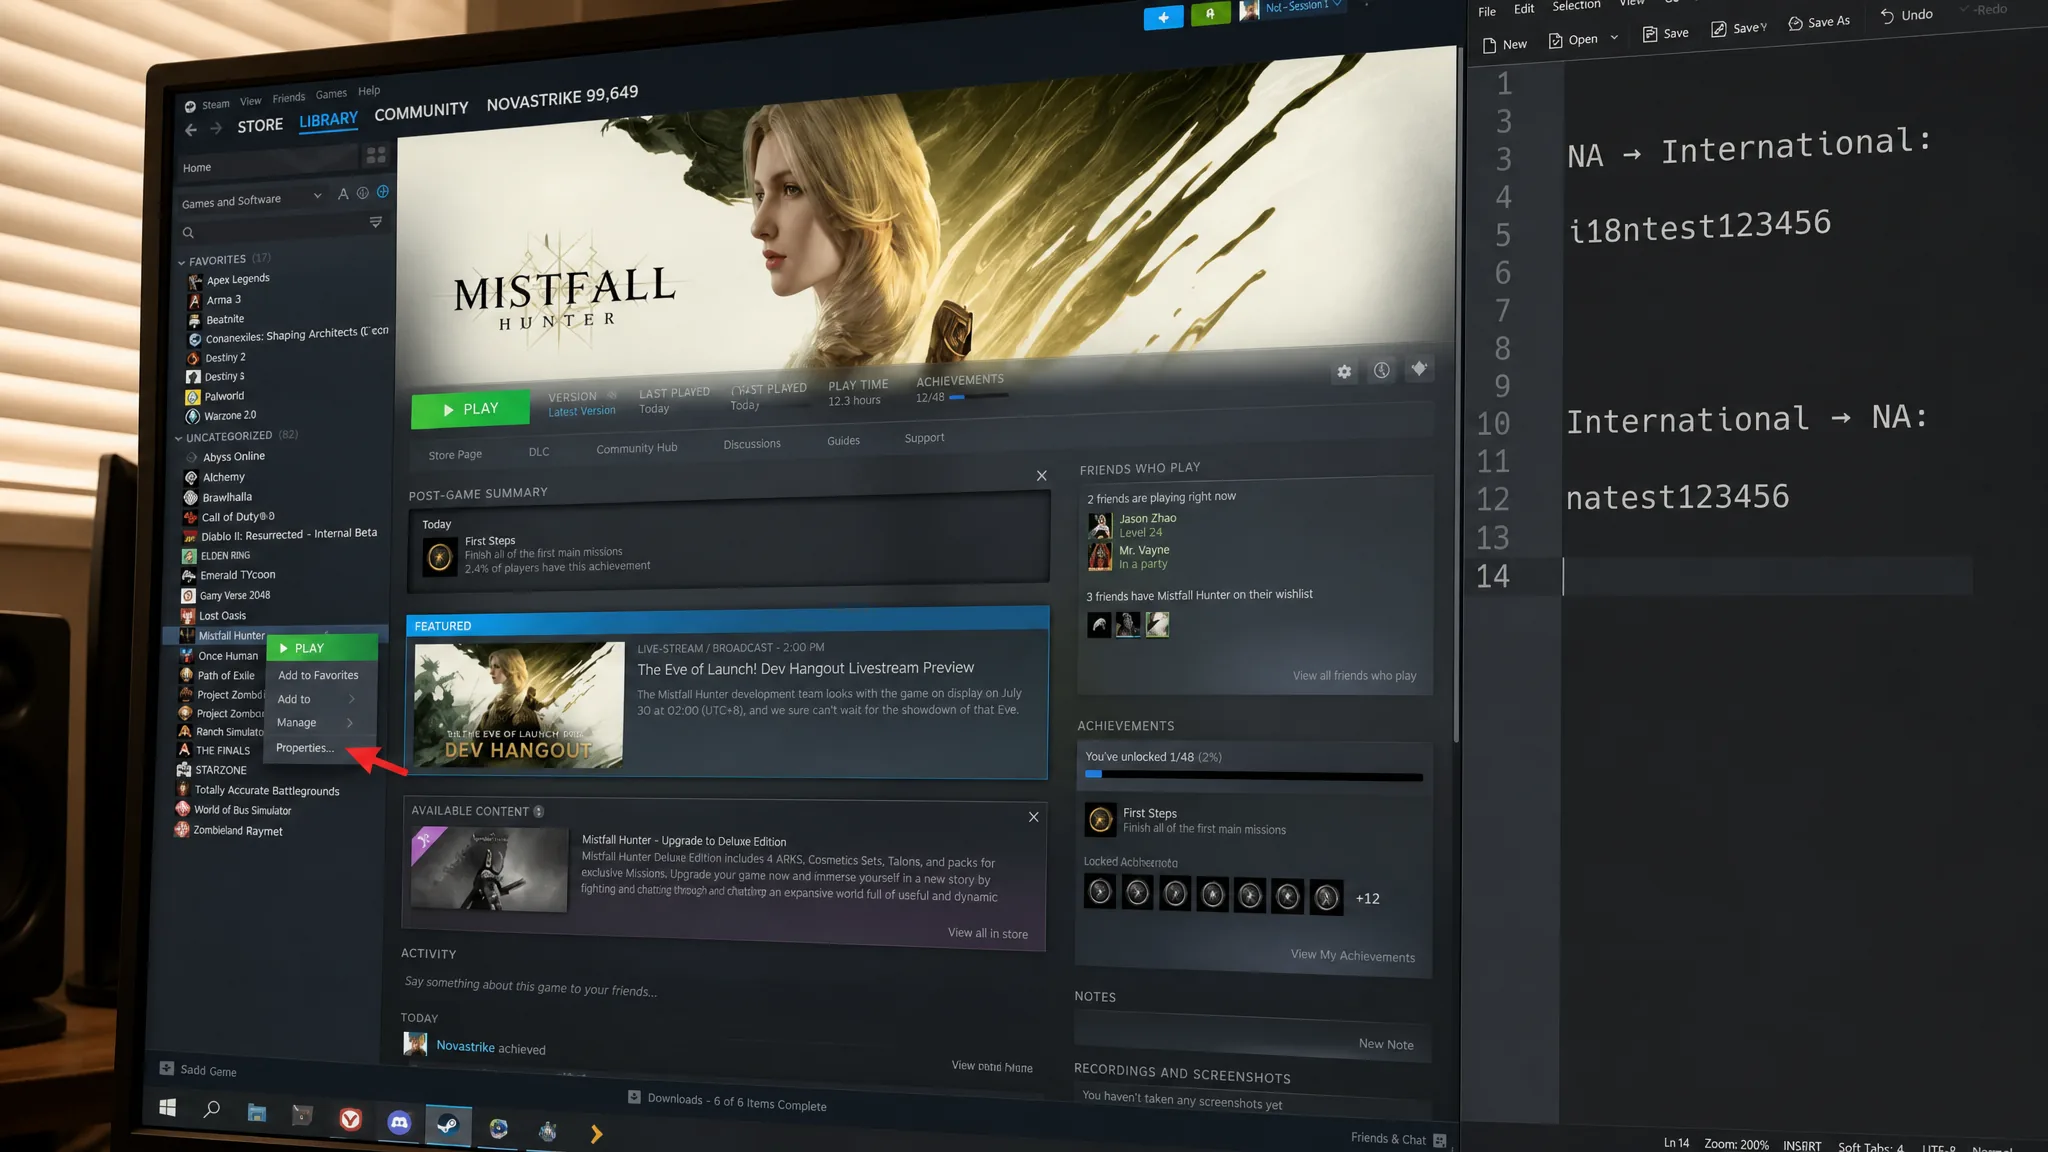Click the New file icon in the editor
The image size is (2048, 1152).
(x=1489, y=45)
